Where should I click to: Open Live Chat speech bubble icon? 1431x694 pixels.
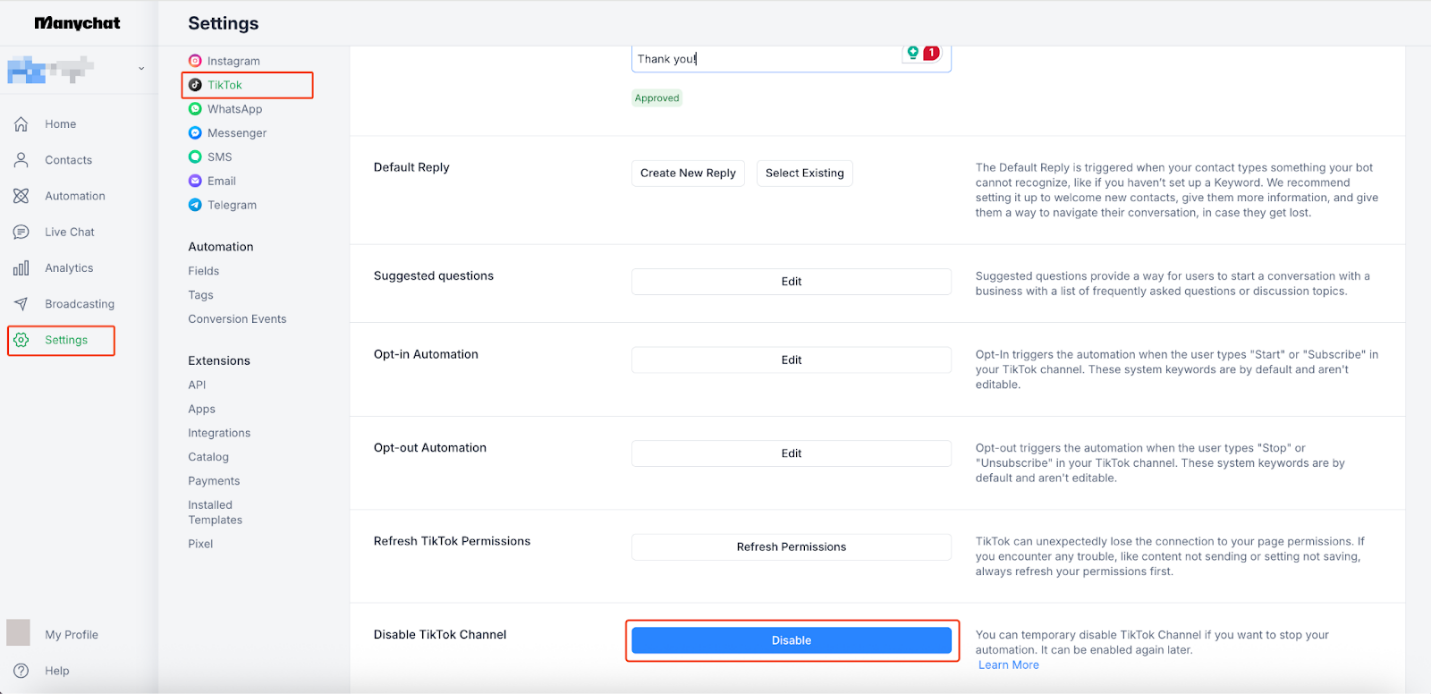pyautogui.click(x=20, y=232)
